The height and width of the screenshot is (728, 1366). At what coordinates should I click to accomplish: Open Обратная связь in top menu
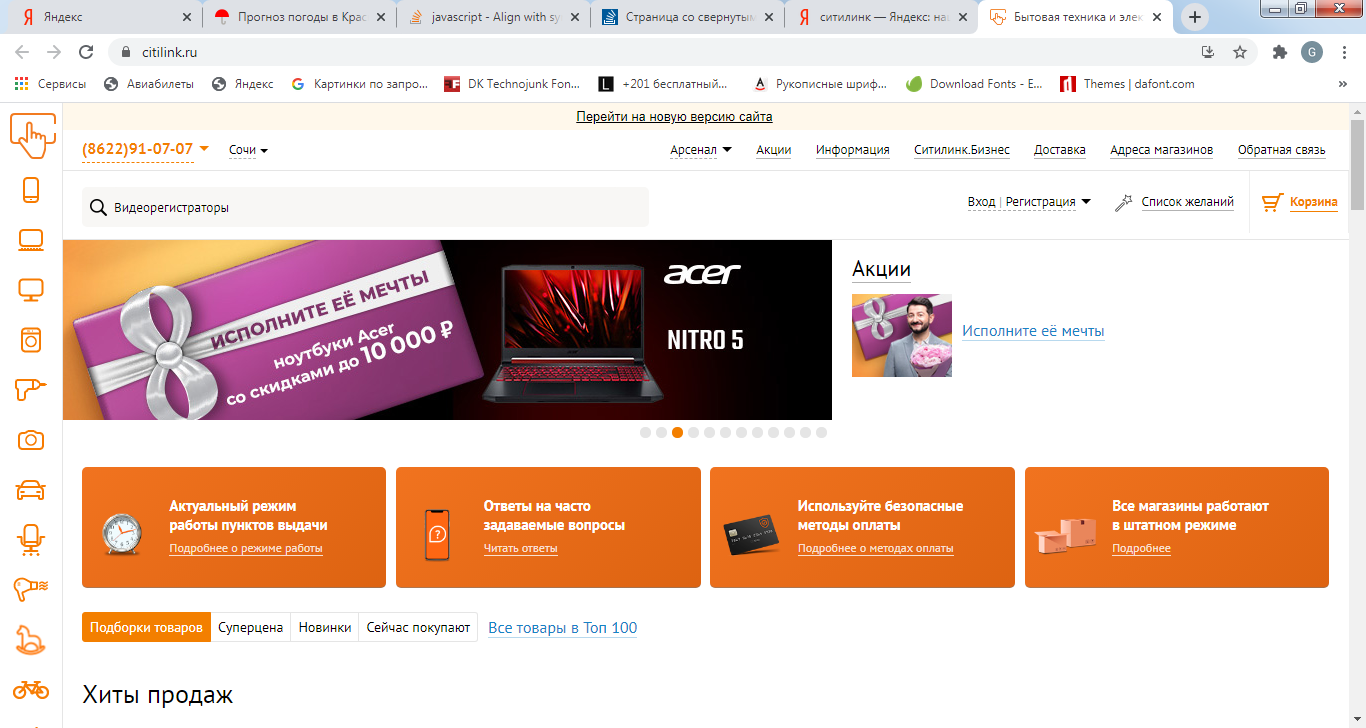click(1282, 150)
